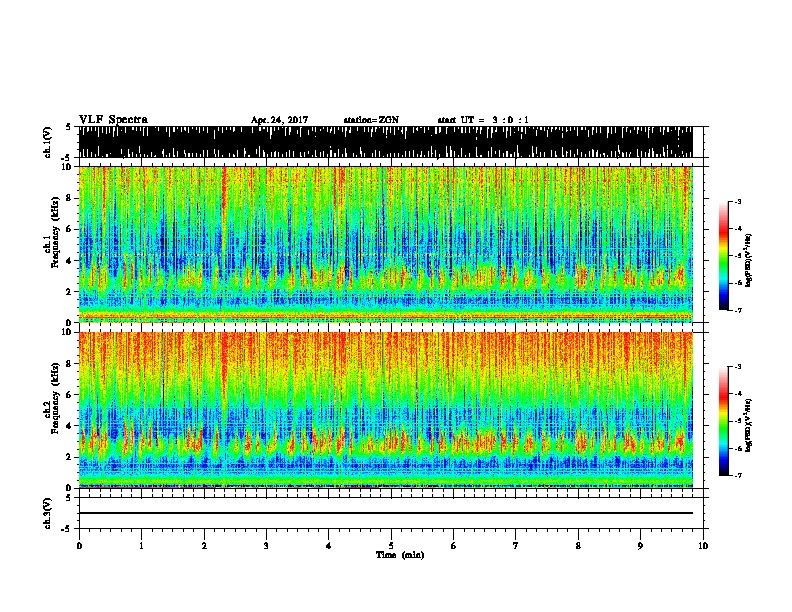Click time axis tick label "3"
Viewport: 792px width, 612px height.
click(x=266, y=546)
